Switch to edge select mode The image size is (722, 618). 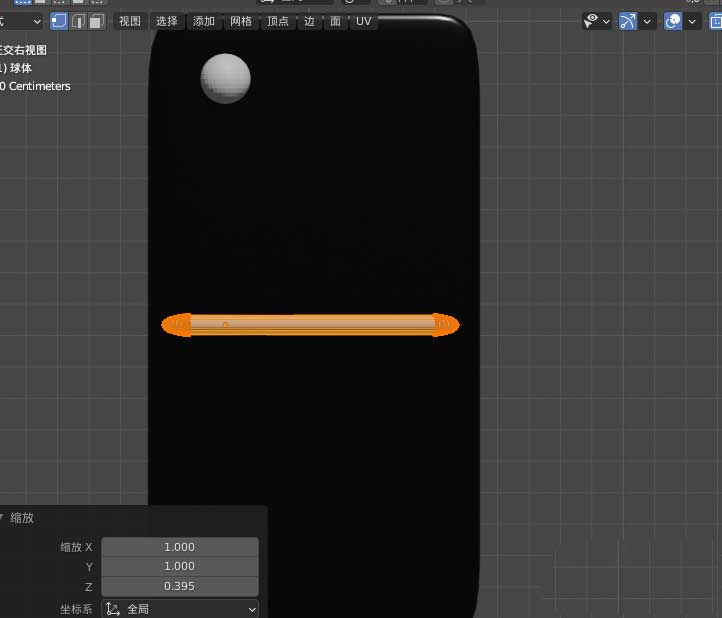(x=78, y=21)
